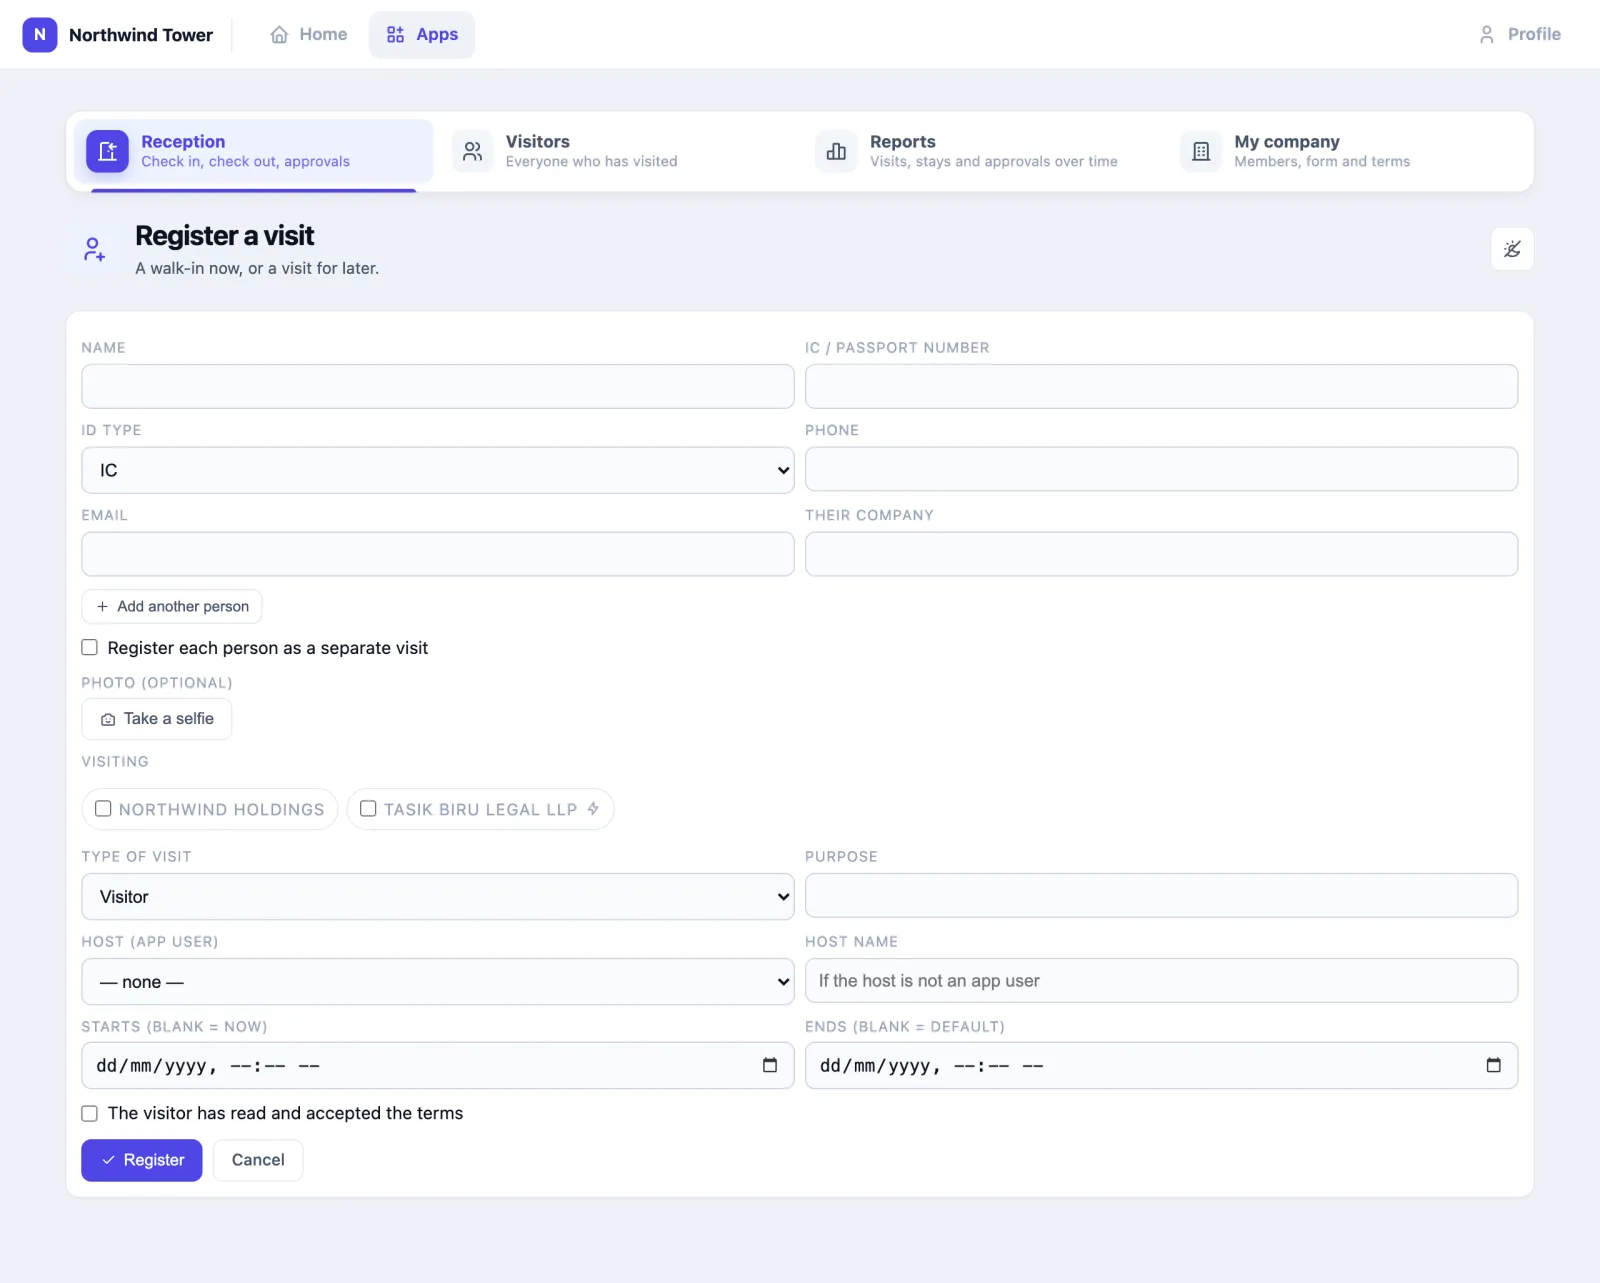Focus the Name input field
Screen dimensions: 1600x1283
tap(438, 386)
